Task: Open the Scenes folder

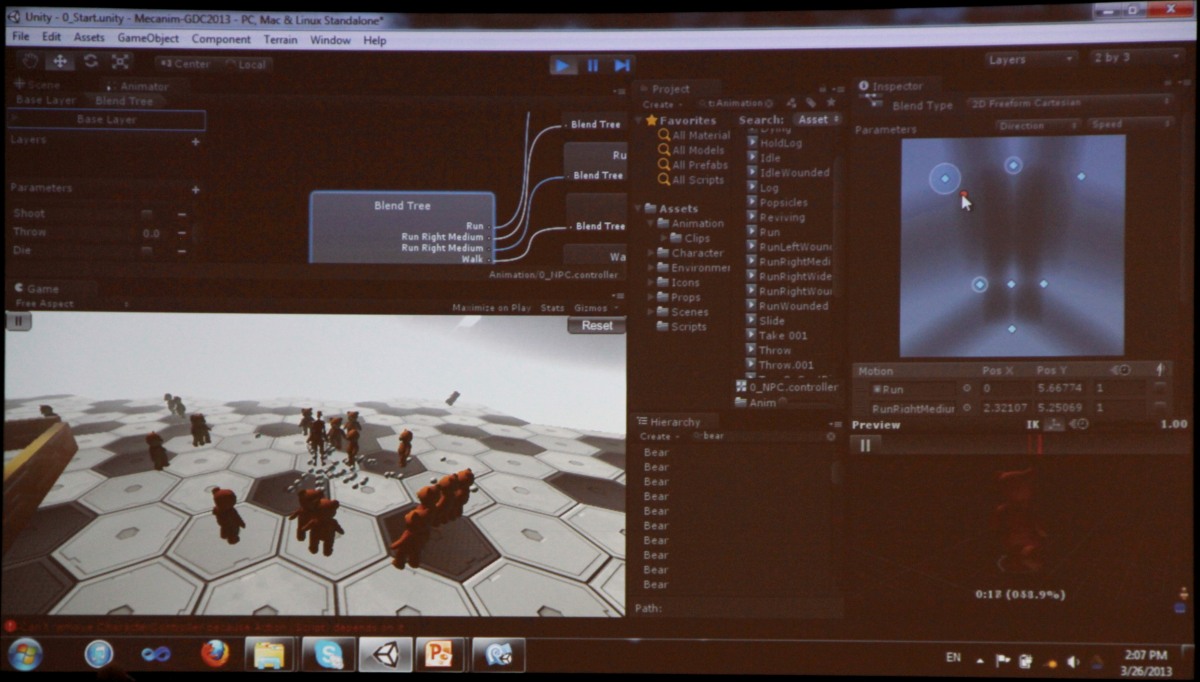Action: [683, 312]
